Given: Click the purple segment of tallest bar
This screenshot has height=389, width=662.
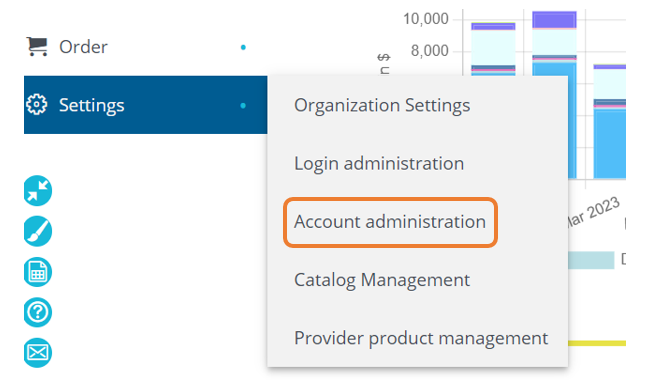Looking at the screenshot, I should click(x=554, y=20).
